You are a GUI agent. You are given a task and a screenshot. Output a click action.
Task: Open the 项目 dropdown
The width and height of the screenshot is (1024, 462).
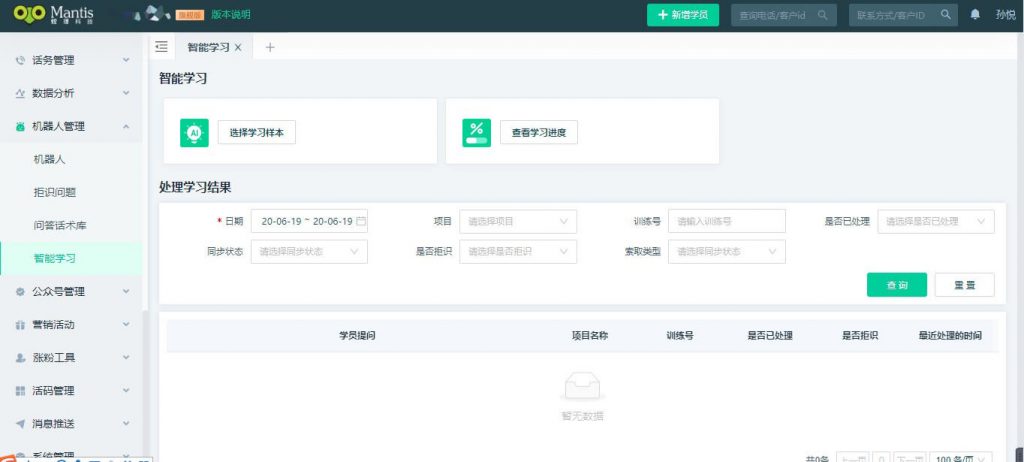518,222
